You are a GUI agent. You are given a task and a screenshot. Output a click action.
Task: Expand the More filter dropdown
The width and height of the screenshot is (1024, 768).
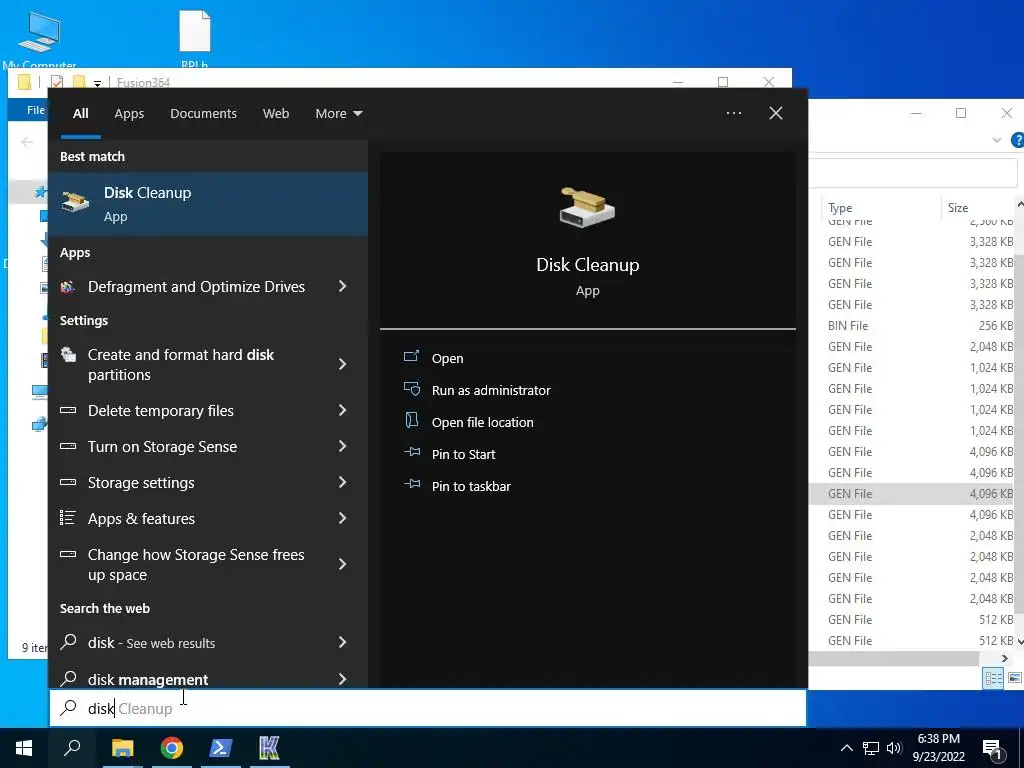[338, 114]
